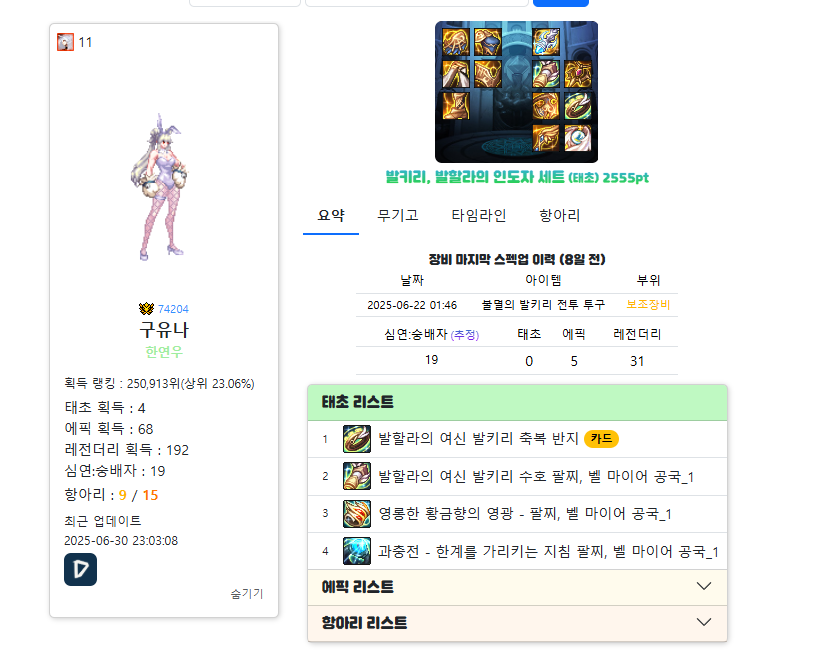Click the 과충전 blue lightning item icon
Viewport: 814px width, 653px height.
(x=357, y=551)
